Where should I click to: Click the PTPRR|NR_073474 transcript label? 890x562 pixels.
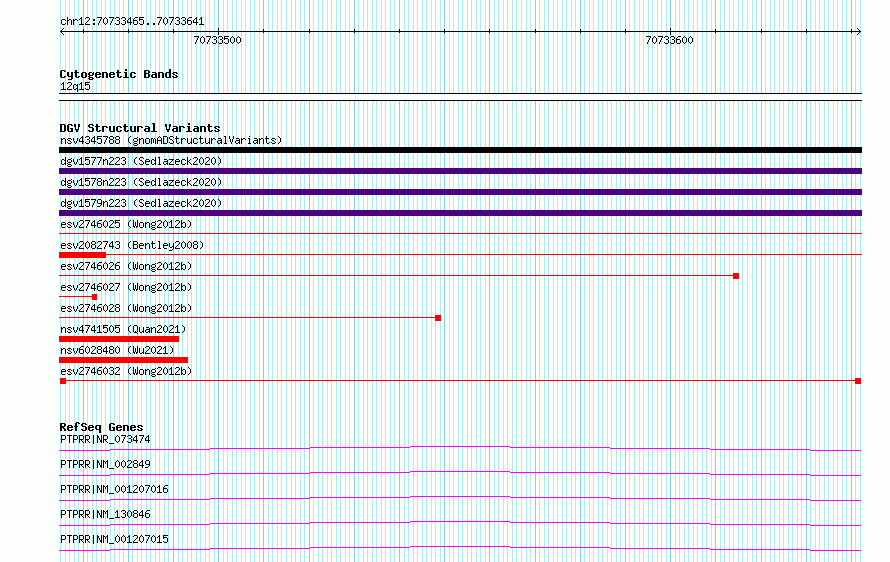coord(105,439)
